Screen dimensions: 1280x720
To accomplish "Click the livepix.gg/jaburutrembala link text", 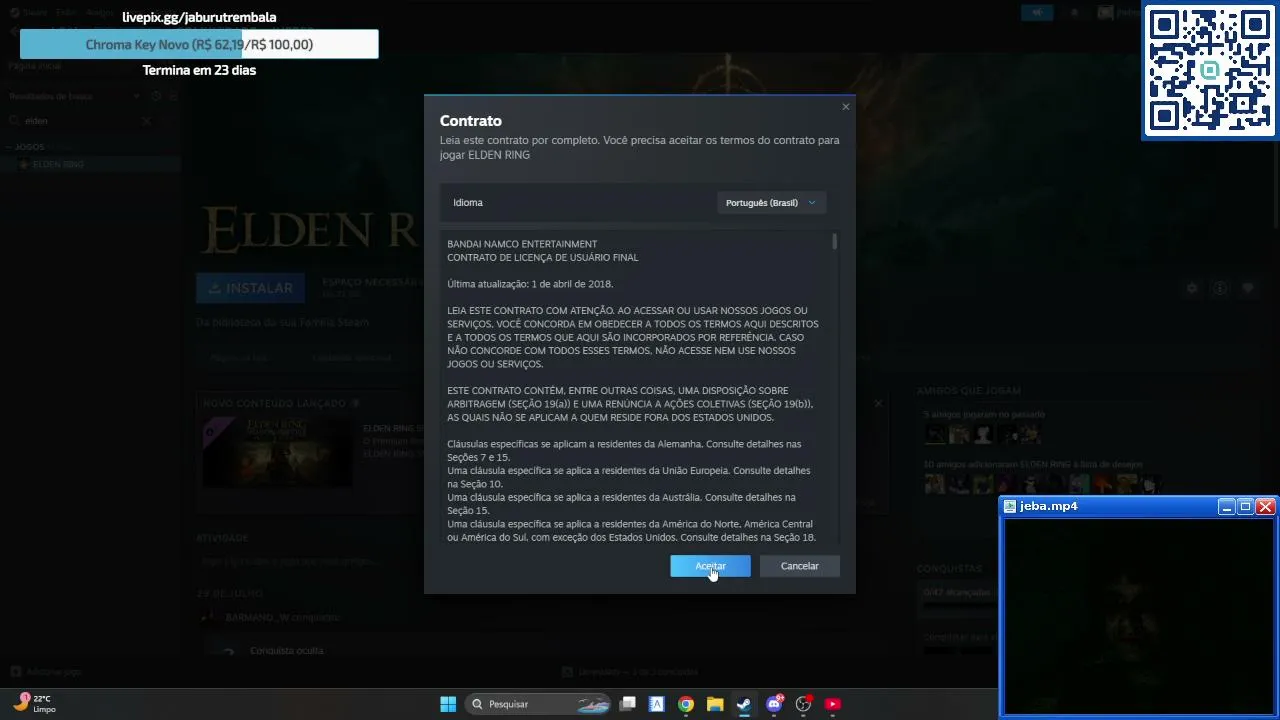I will coord(199,17).
